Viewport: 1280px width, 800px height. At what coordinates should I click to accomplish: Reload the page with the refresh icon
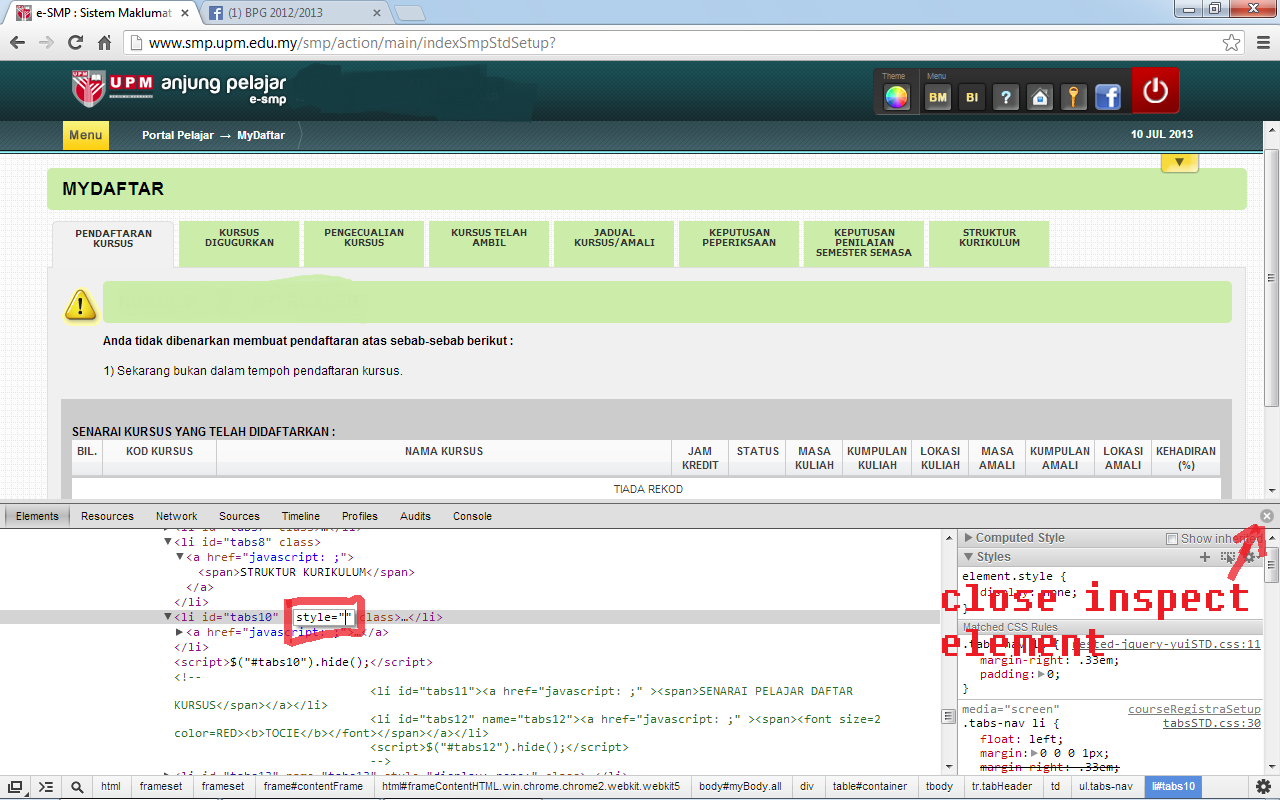[75, 43]
